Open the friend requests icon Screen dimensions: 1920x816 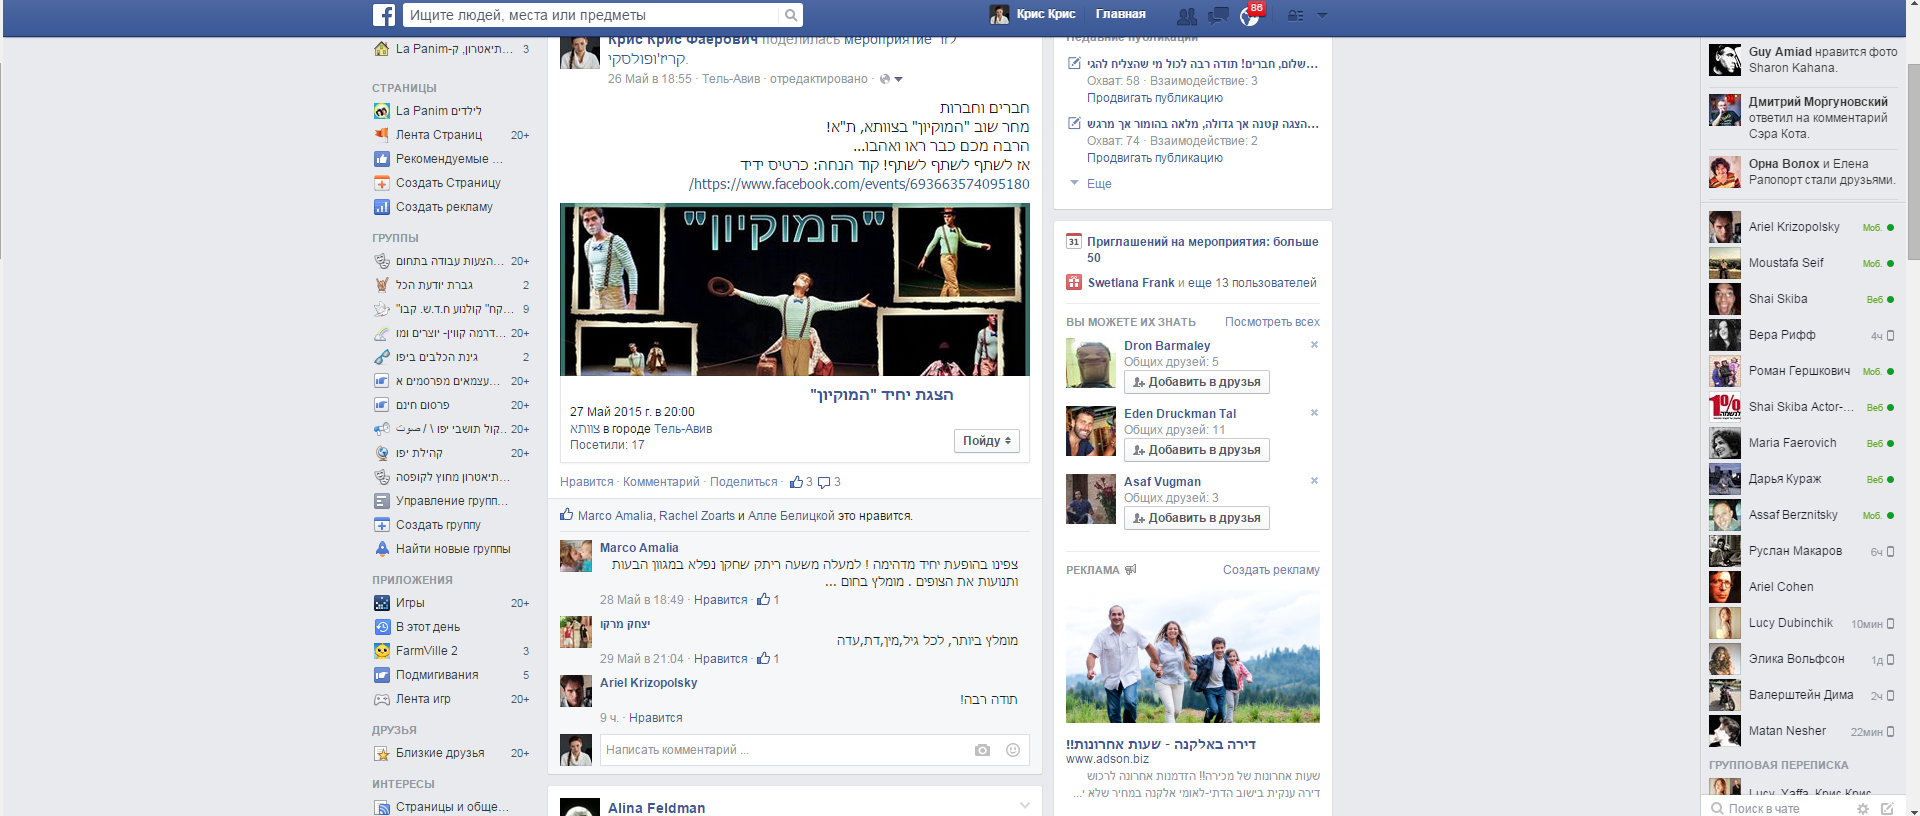click(1187, 16)
